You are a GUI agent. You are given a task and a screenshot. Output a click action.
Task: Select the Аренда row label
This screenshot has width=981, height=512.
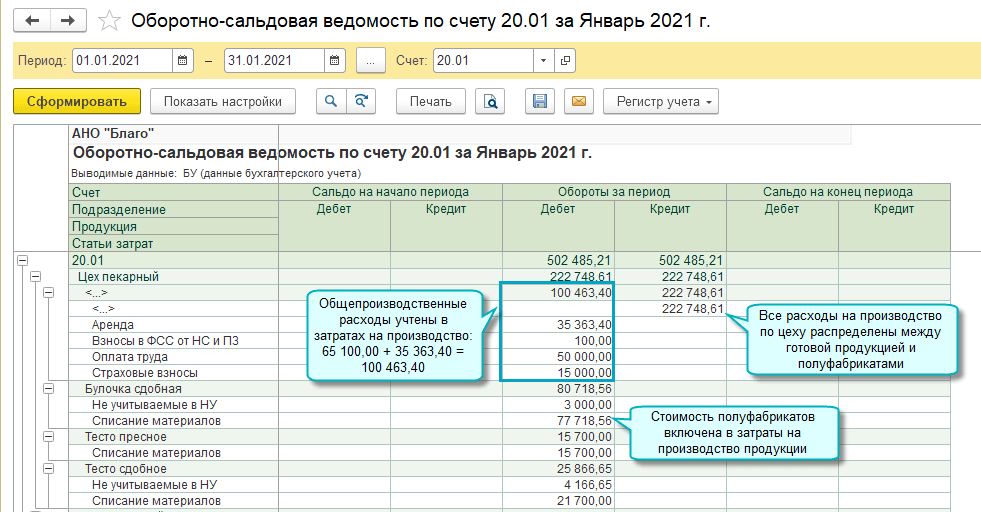click(113, 325)
